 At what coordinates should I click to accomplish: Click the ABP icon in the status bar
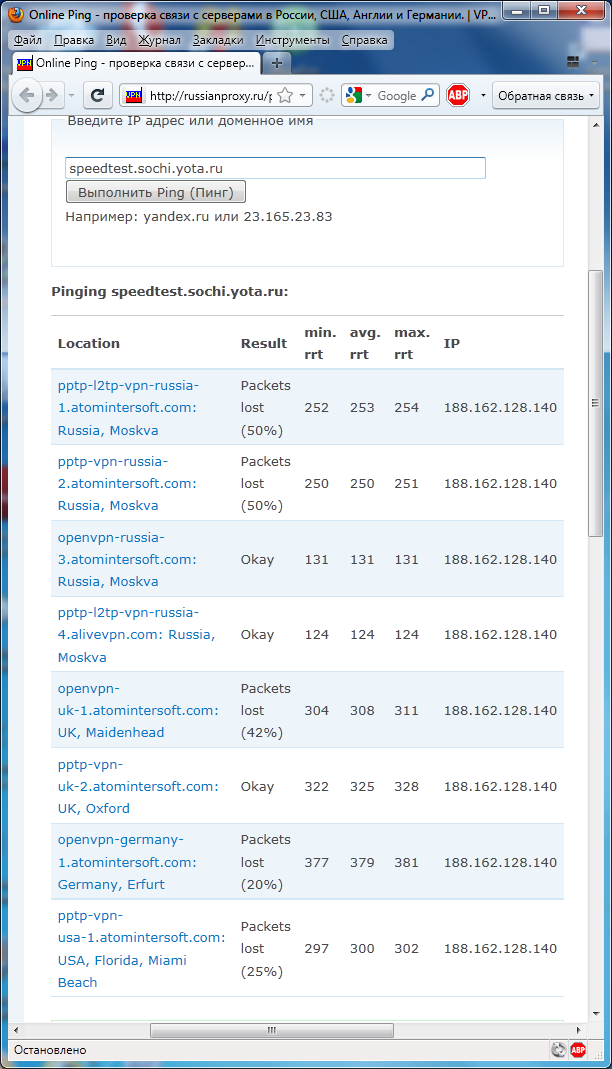click(578, 1050)
